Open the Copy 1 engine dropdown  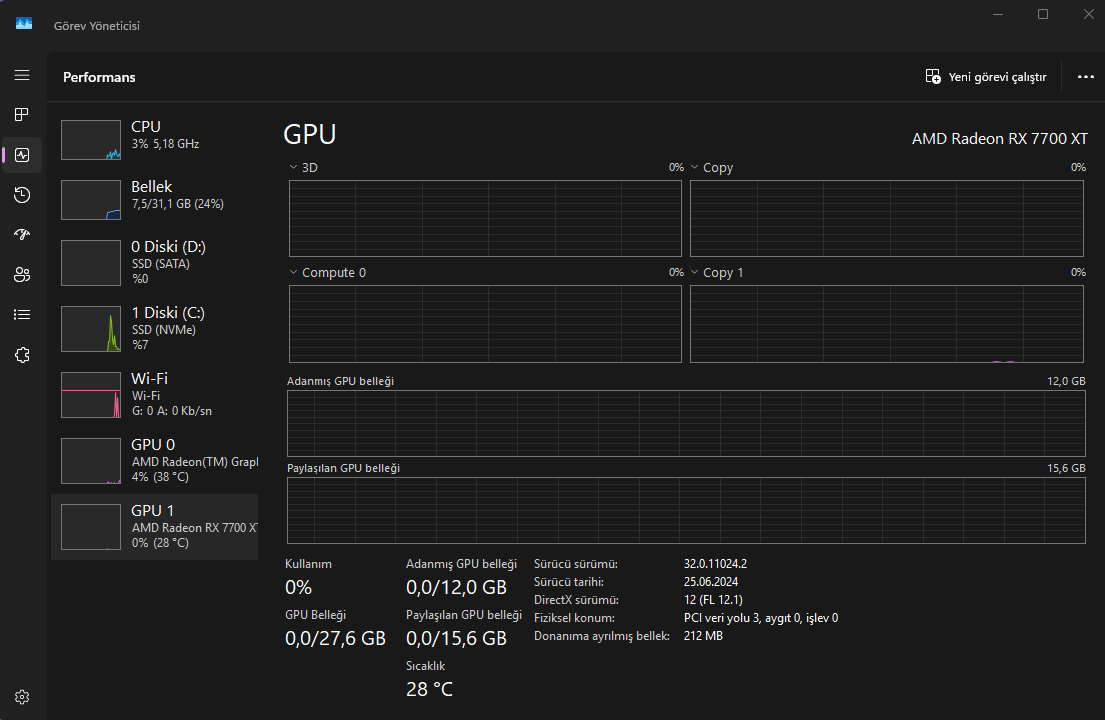point(717,273)
